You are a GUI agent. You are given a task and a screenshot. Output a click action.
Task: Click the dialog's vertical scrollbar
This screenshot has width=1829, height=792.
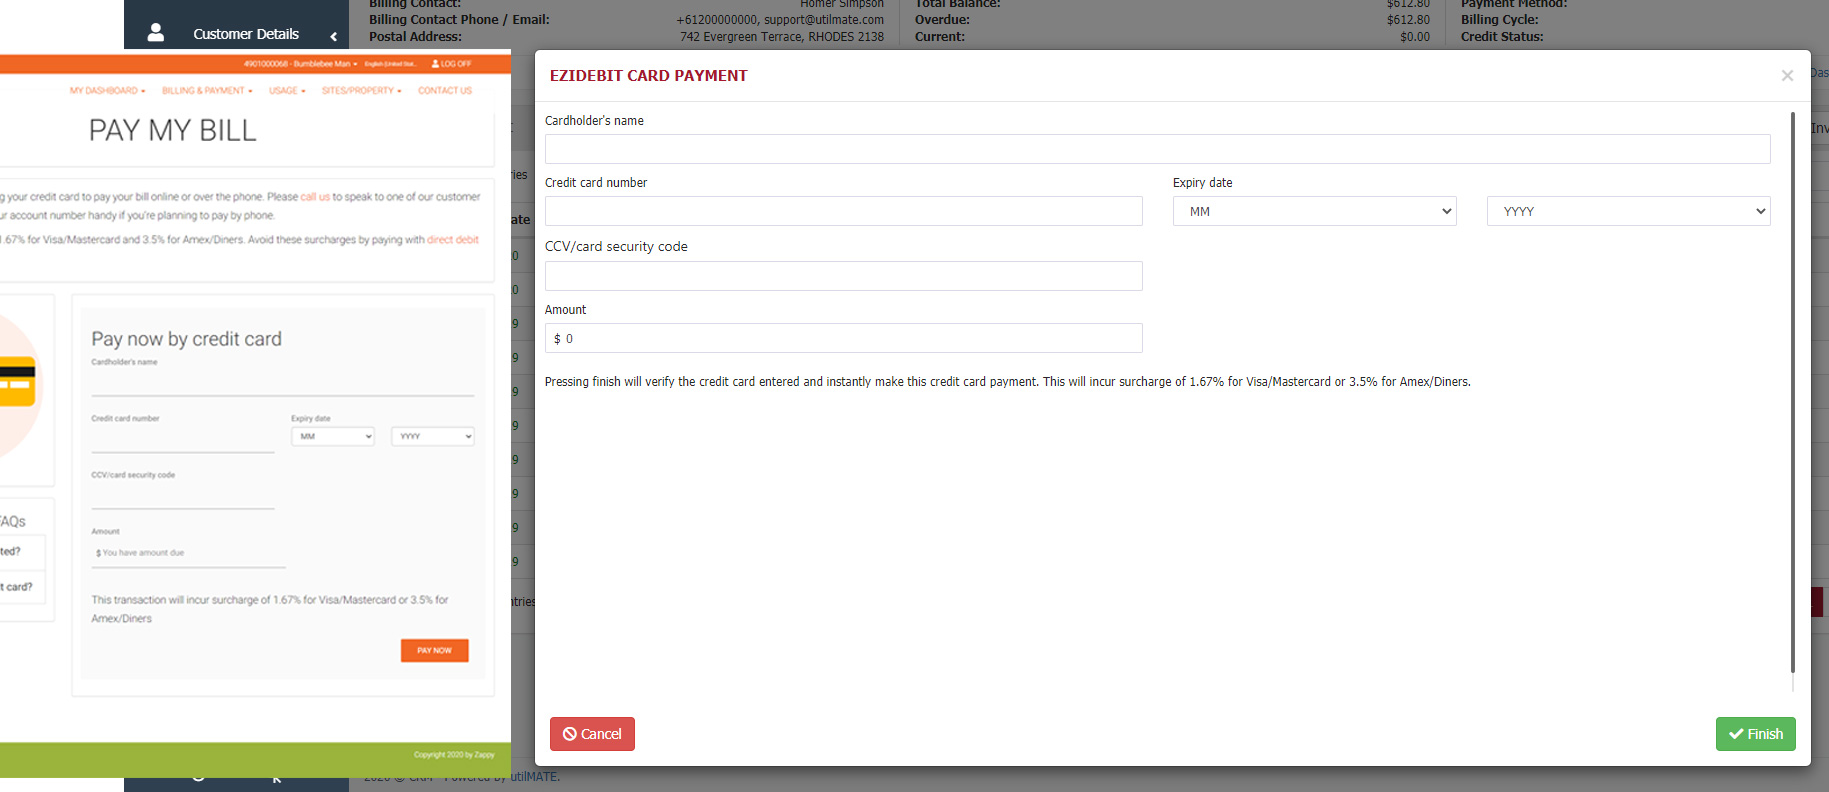[1792, 392]
